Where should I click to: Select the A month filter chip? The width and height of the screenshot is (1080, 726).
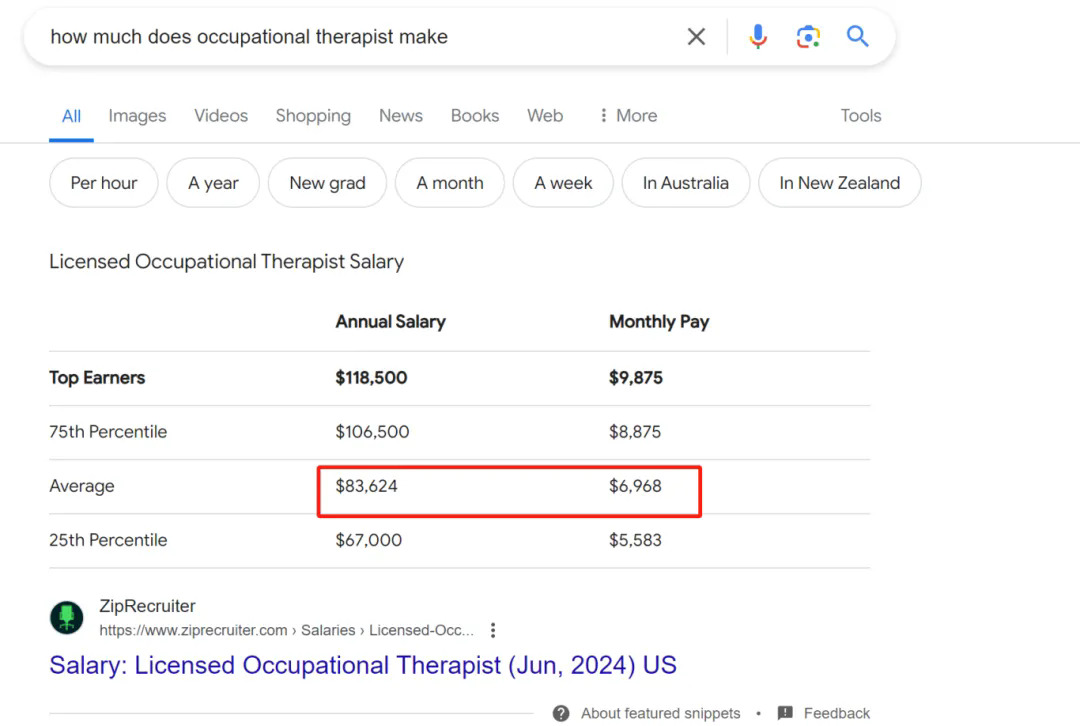450,183
